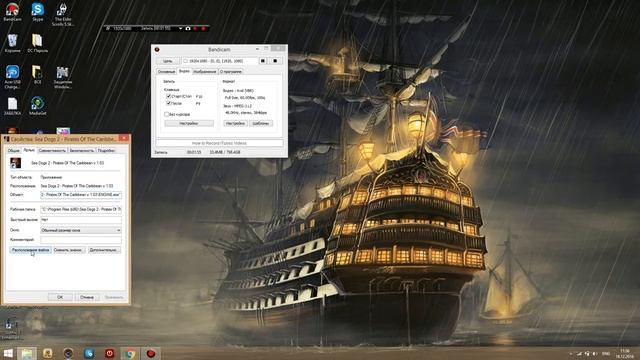Select The Elder Scrolls Skyrim desktop shortcut
This screenshot has width=640, height=360.
pos(62,14)
